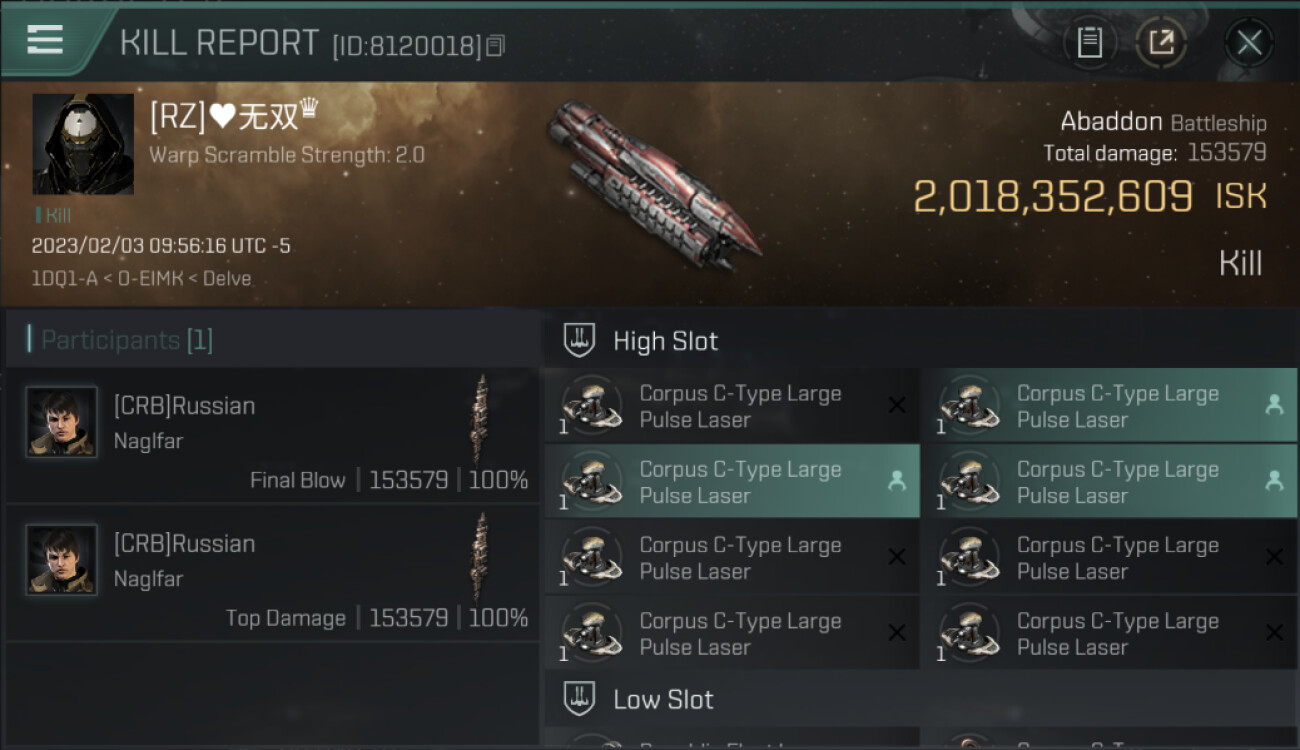Open the hamburger menu
This screenshot has width=1300, height=750.
click(x=45, y=40)
